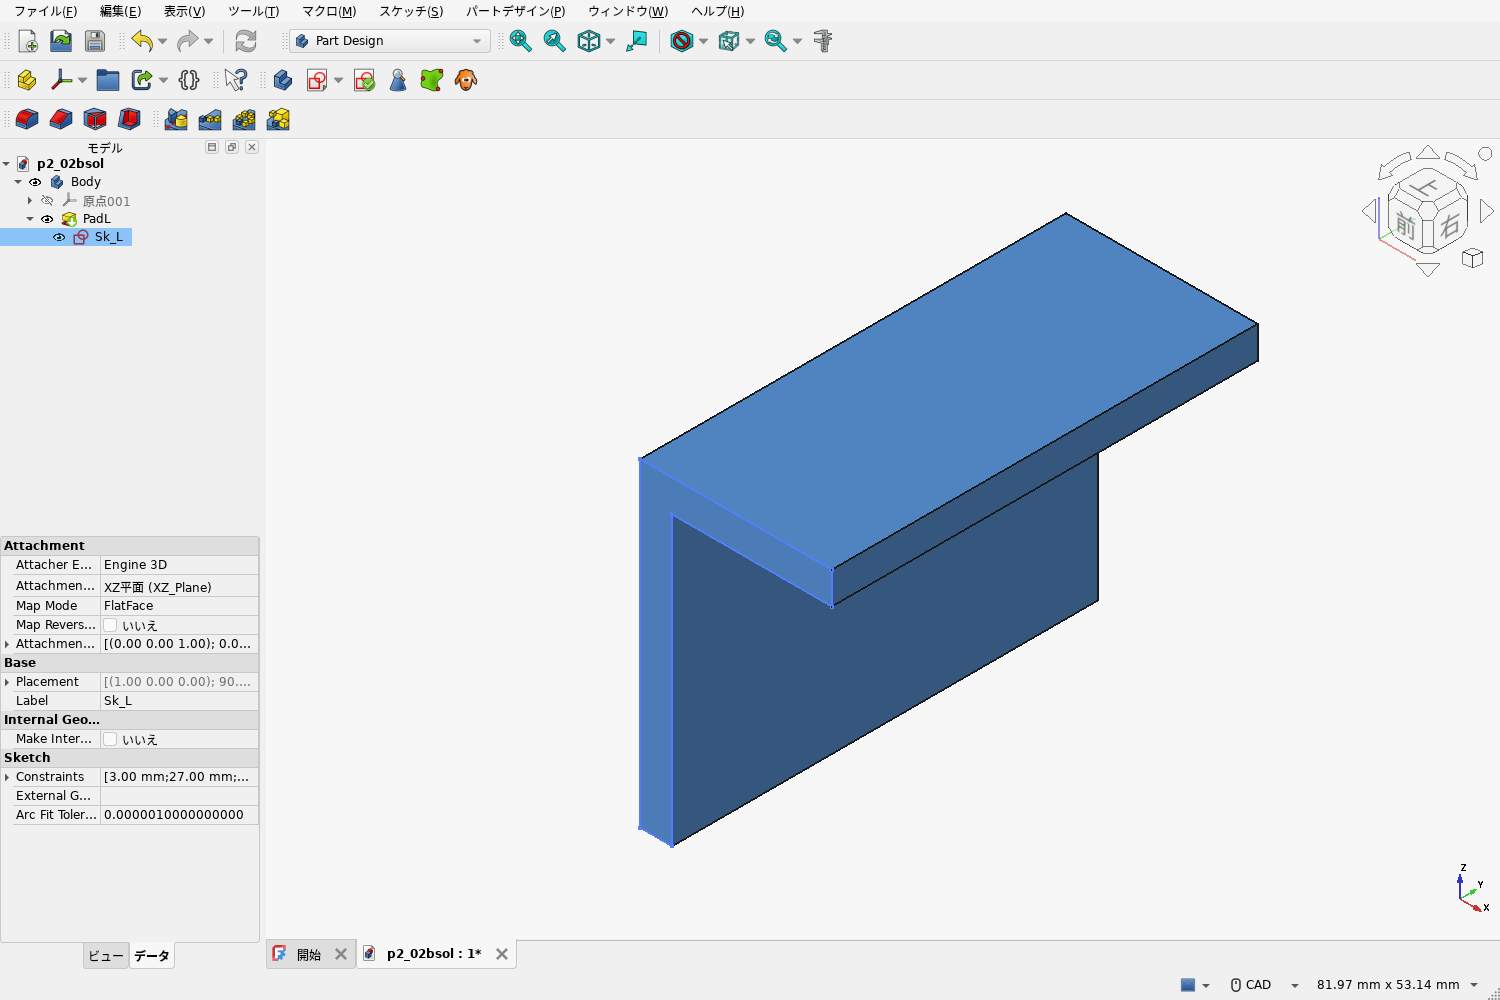Refresh and recompute the document

coord(246,41)
